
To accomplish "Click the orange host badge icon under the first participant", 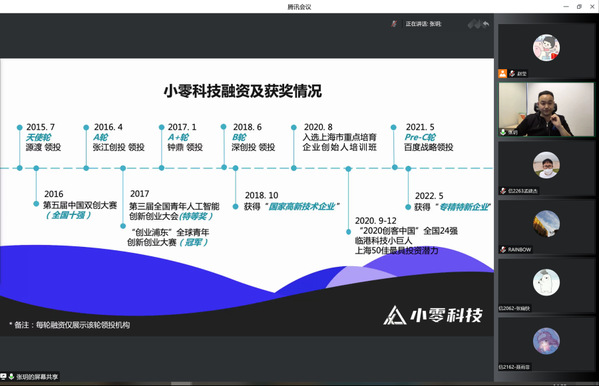I will click(502, 73).
